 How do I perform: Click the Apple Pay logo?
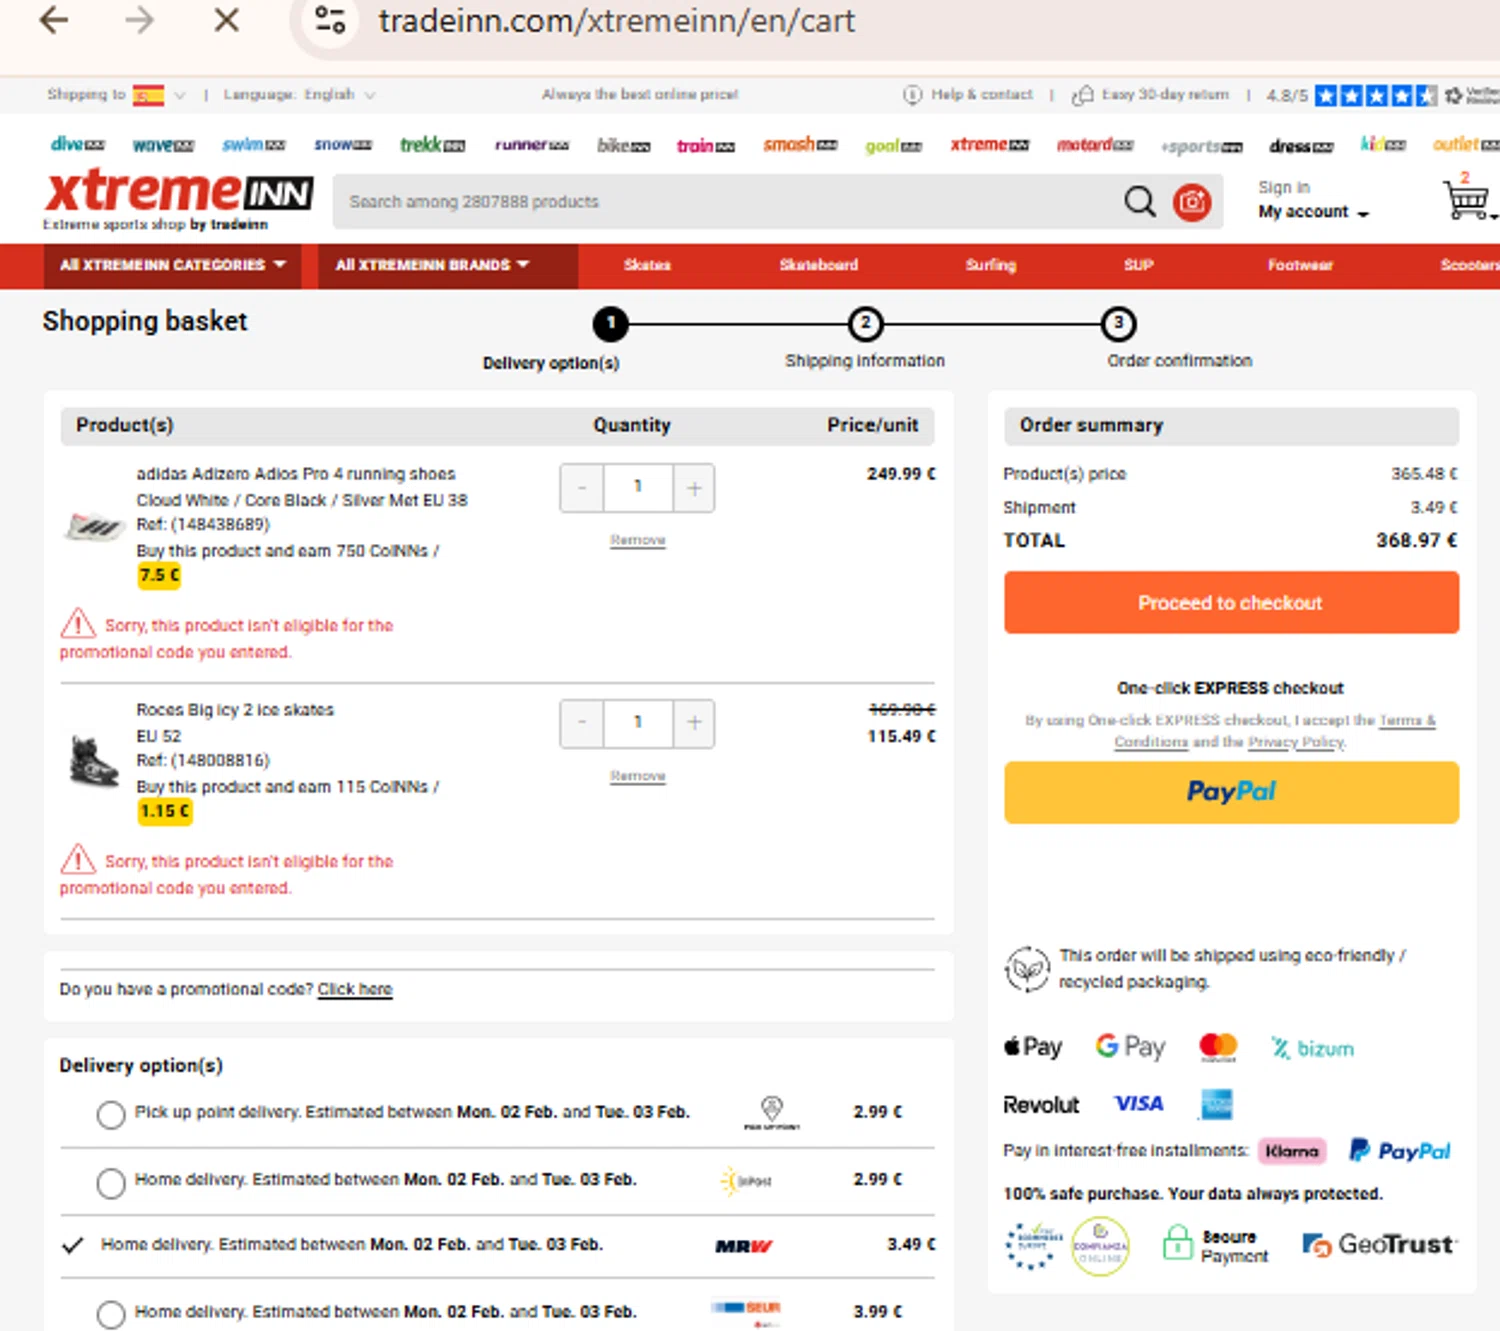1033,1047
